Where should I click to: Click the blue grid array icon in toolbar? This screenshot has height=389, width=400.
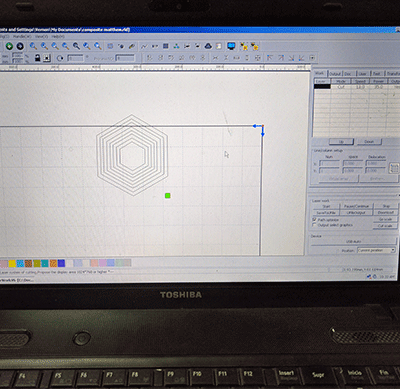coord(166,46)
